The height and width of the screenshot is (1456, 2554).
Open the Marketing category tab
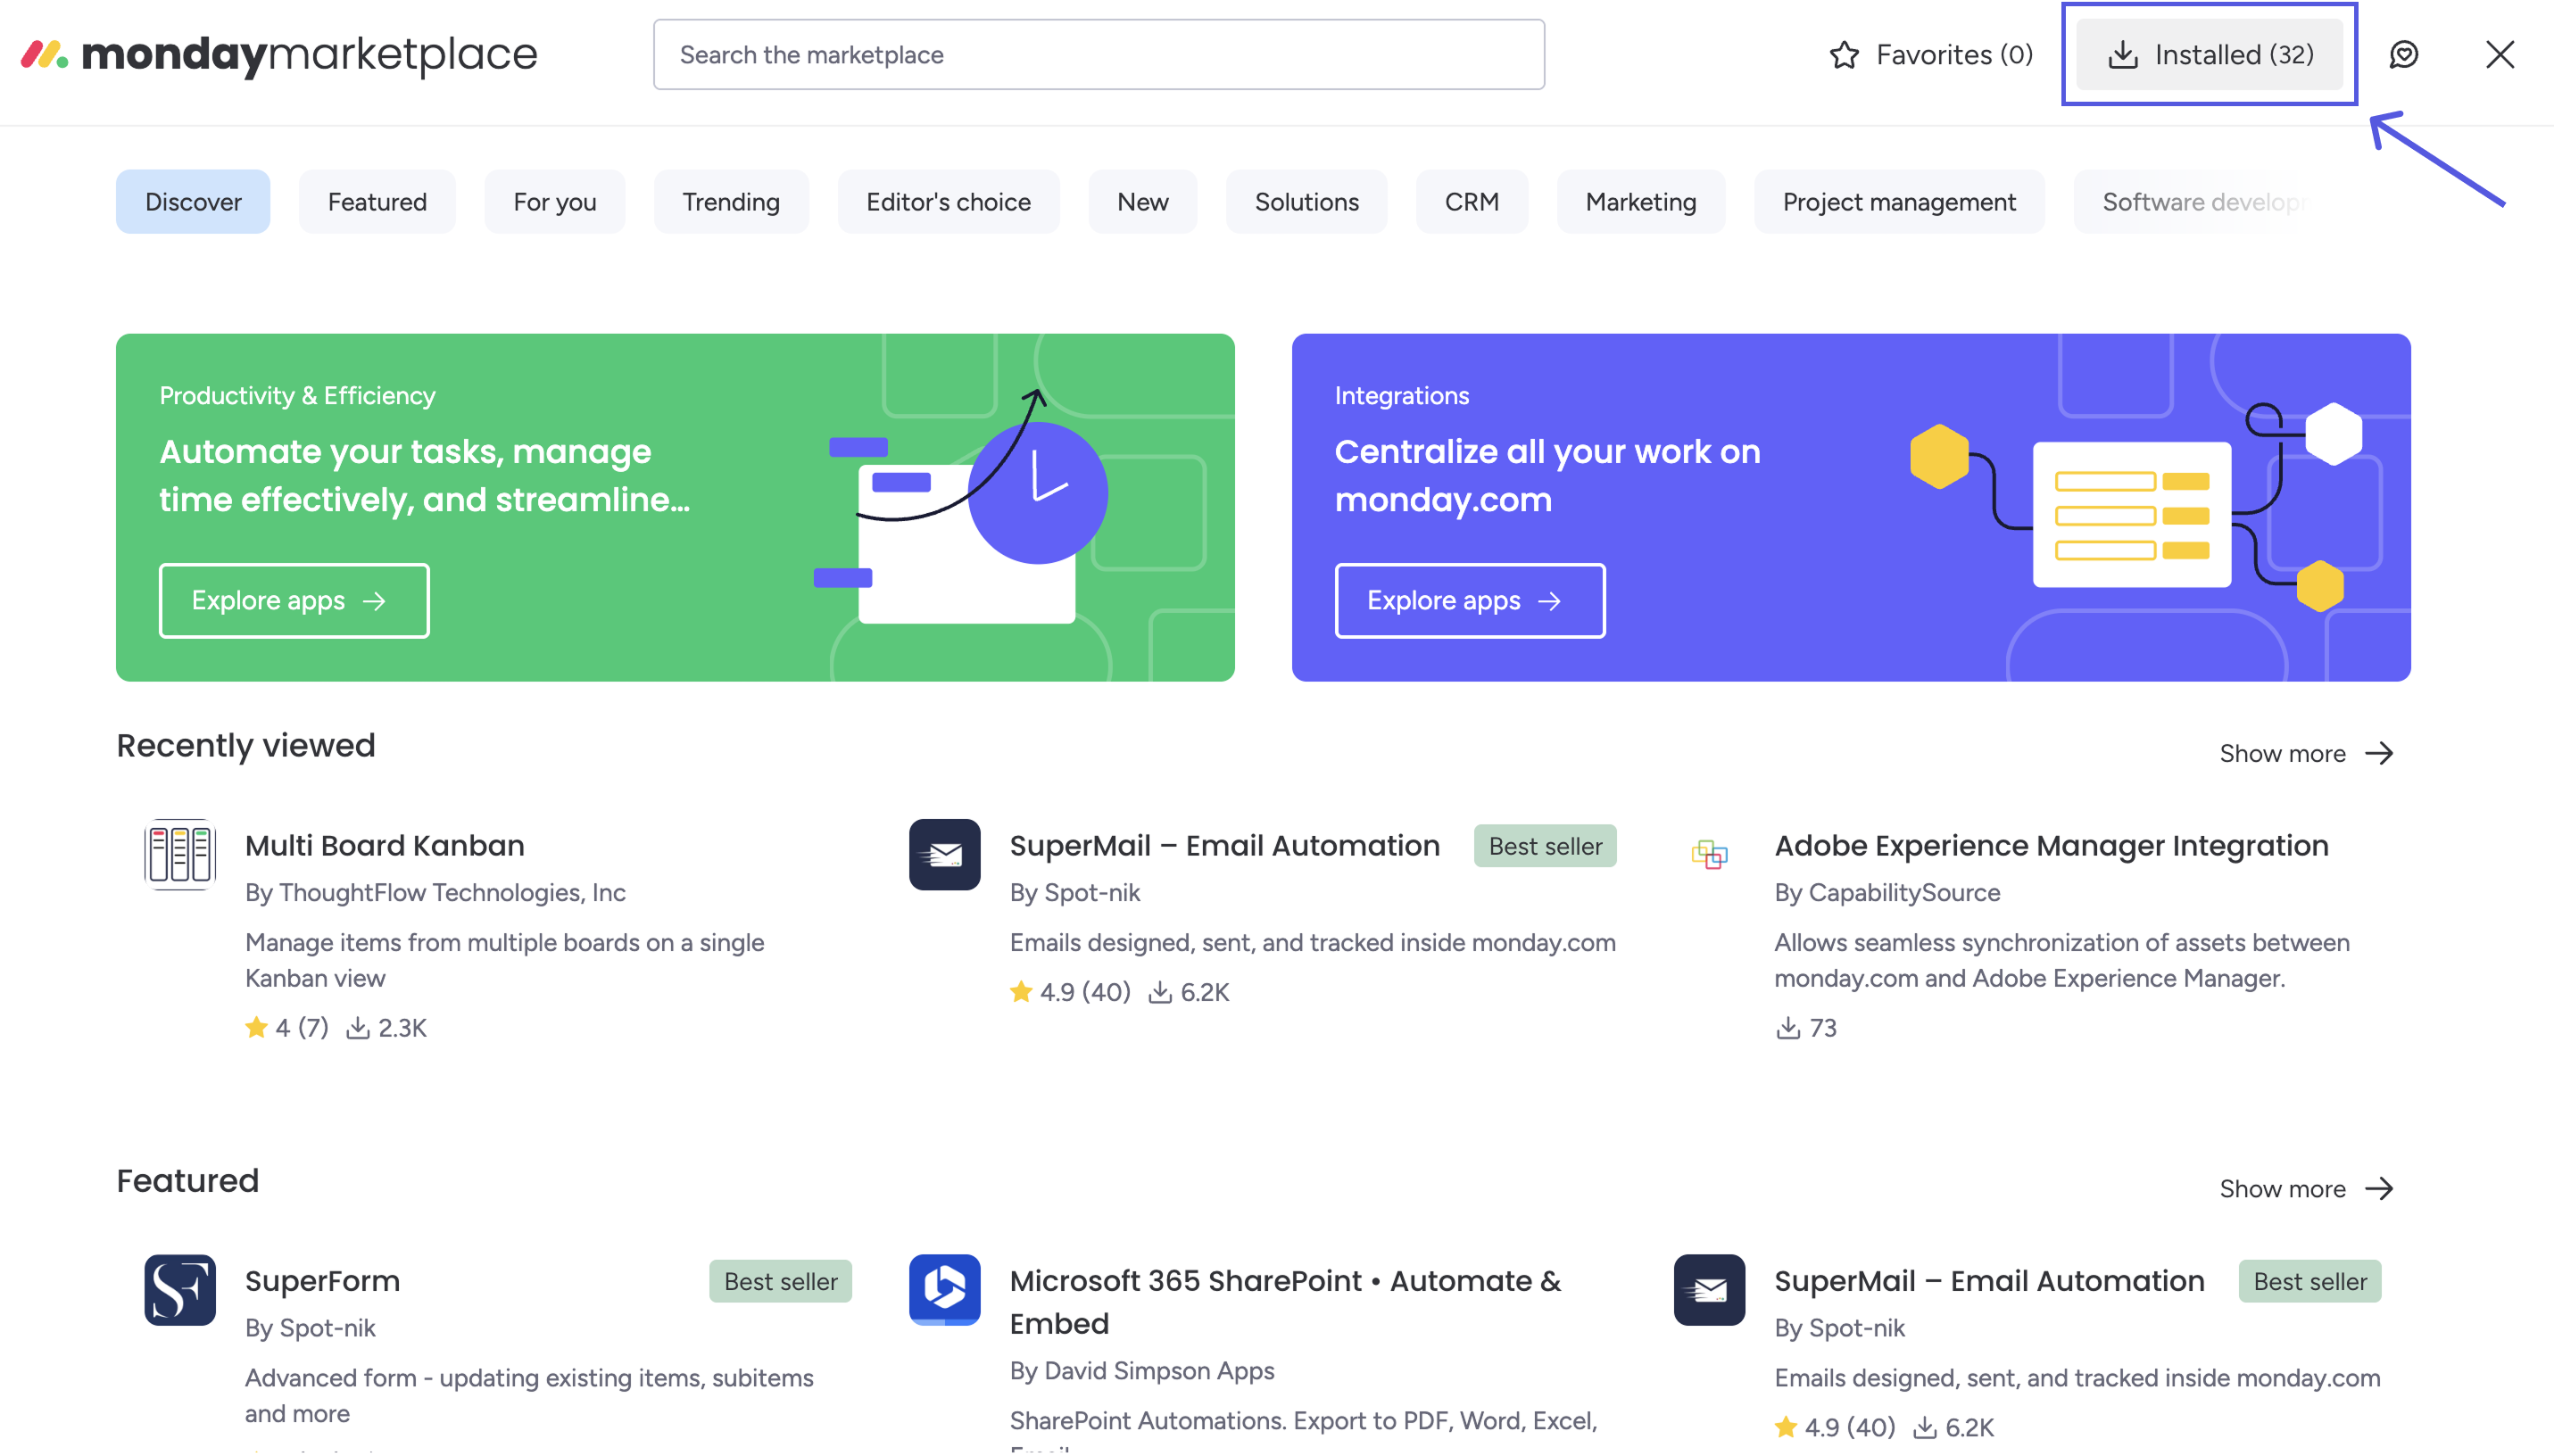tap(1640, 201)
